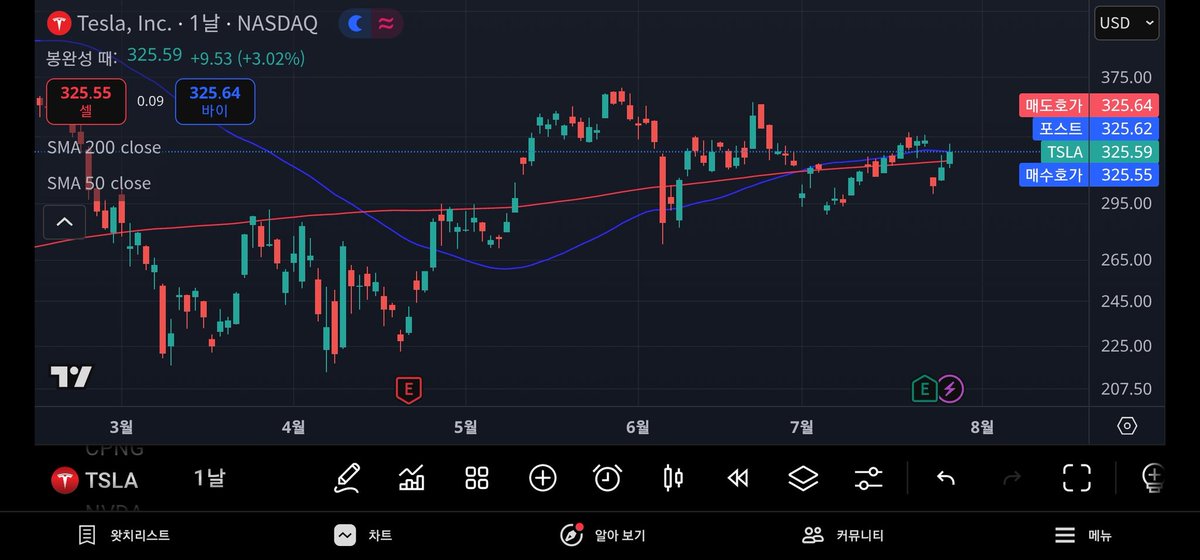Tap the 봉완성 때 status text

point(82,58)
